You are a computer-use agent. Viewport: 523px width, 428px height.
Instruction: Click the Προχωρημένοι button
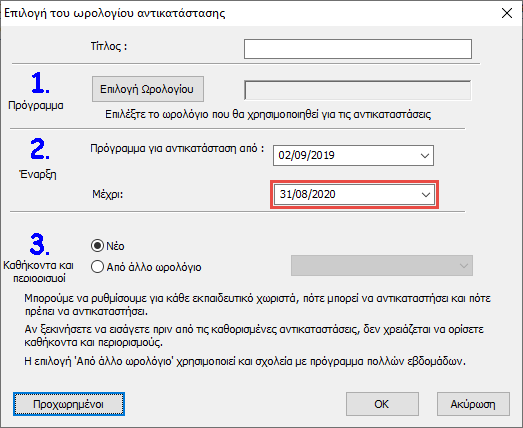(x=69, y=404)
